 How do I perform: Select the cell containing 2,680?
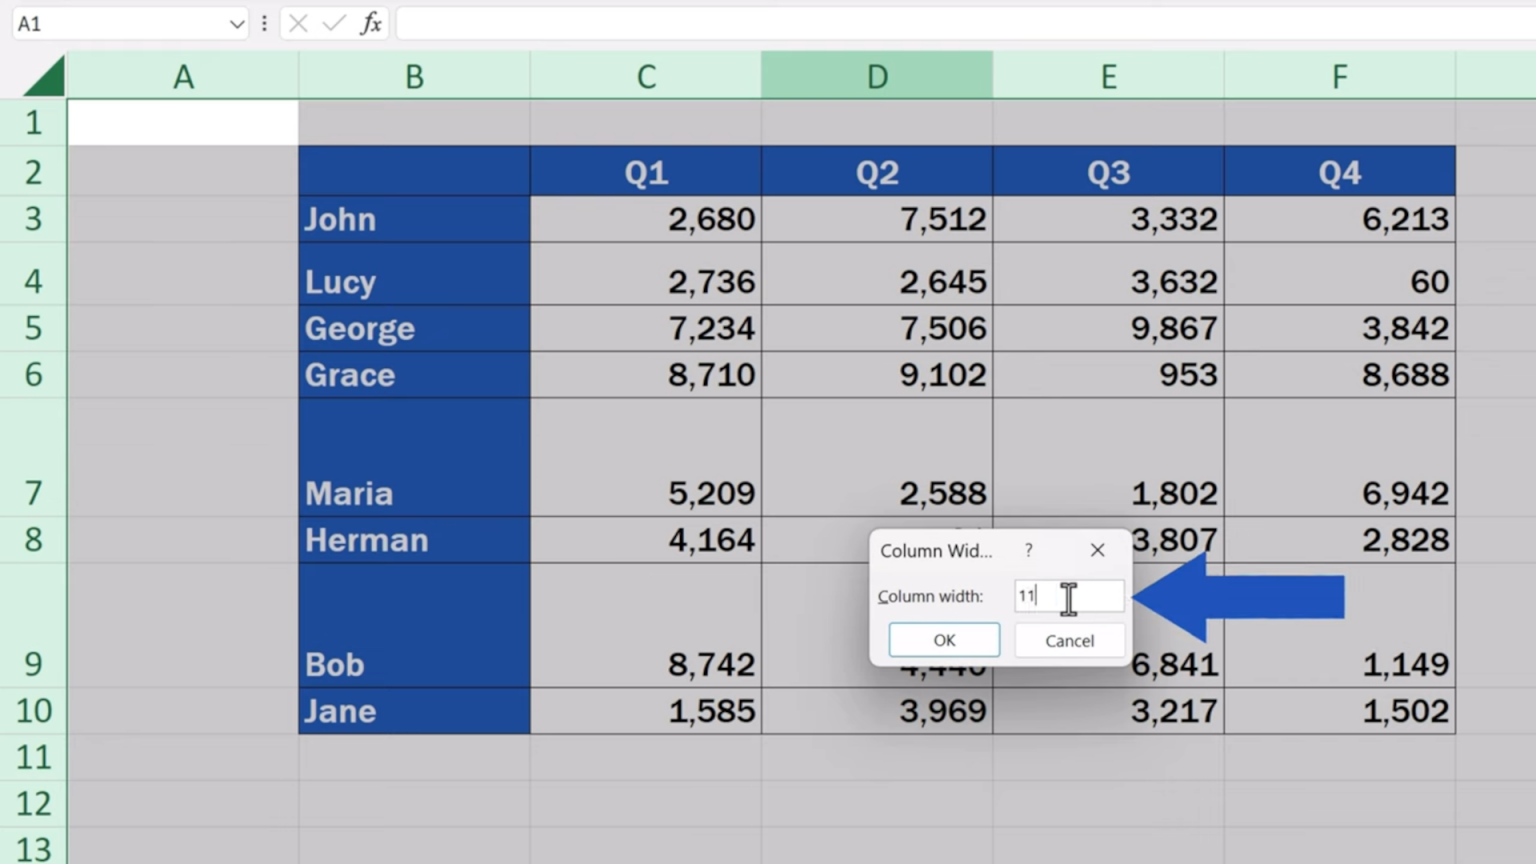(646, 219)
